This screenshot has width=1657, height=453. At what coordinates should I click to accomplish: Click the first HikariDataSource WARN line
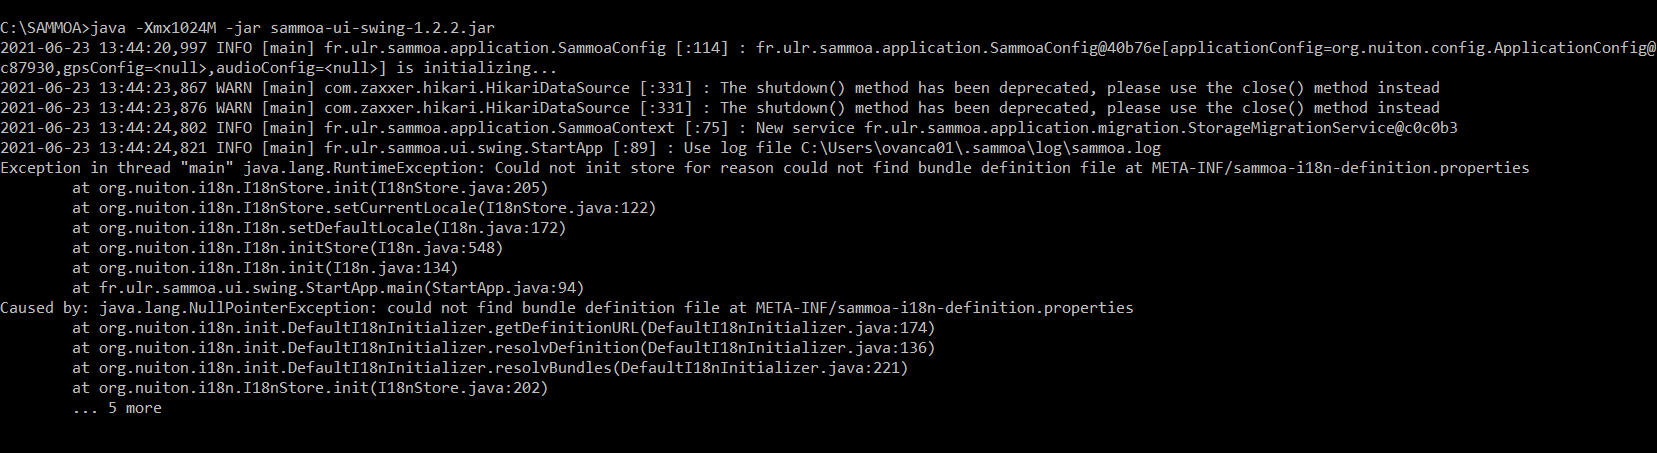(720, 88)
